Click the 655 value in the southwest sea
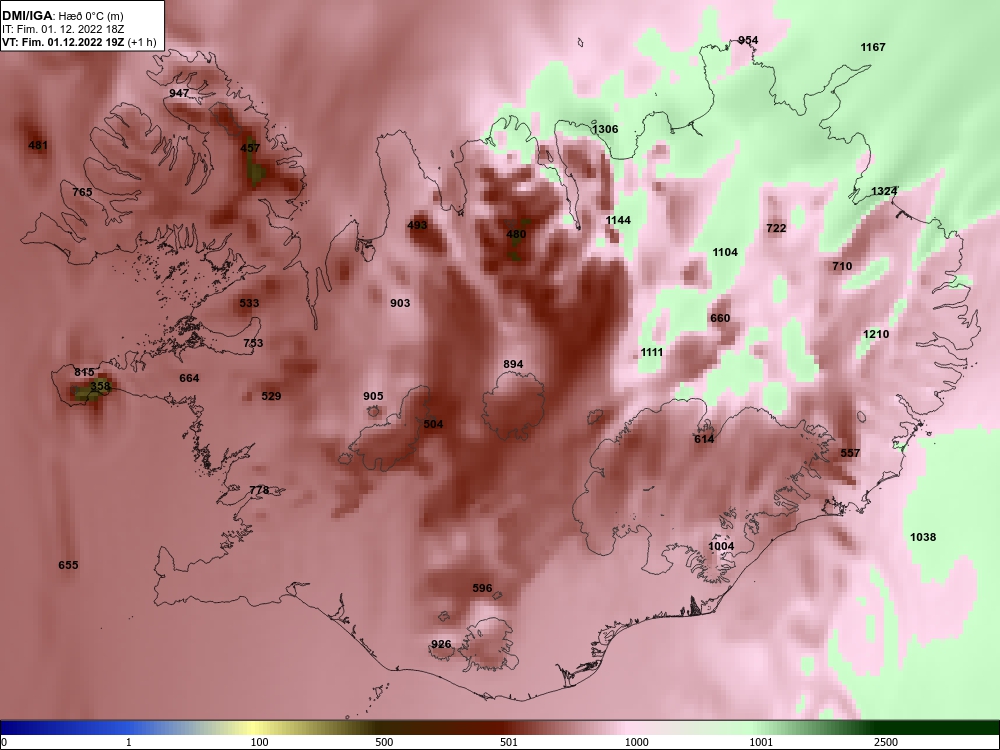This screenshot has width=1000, height=750. pos(68,565)
